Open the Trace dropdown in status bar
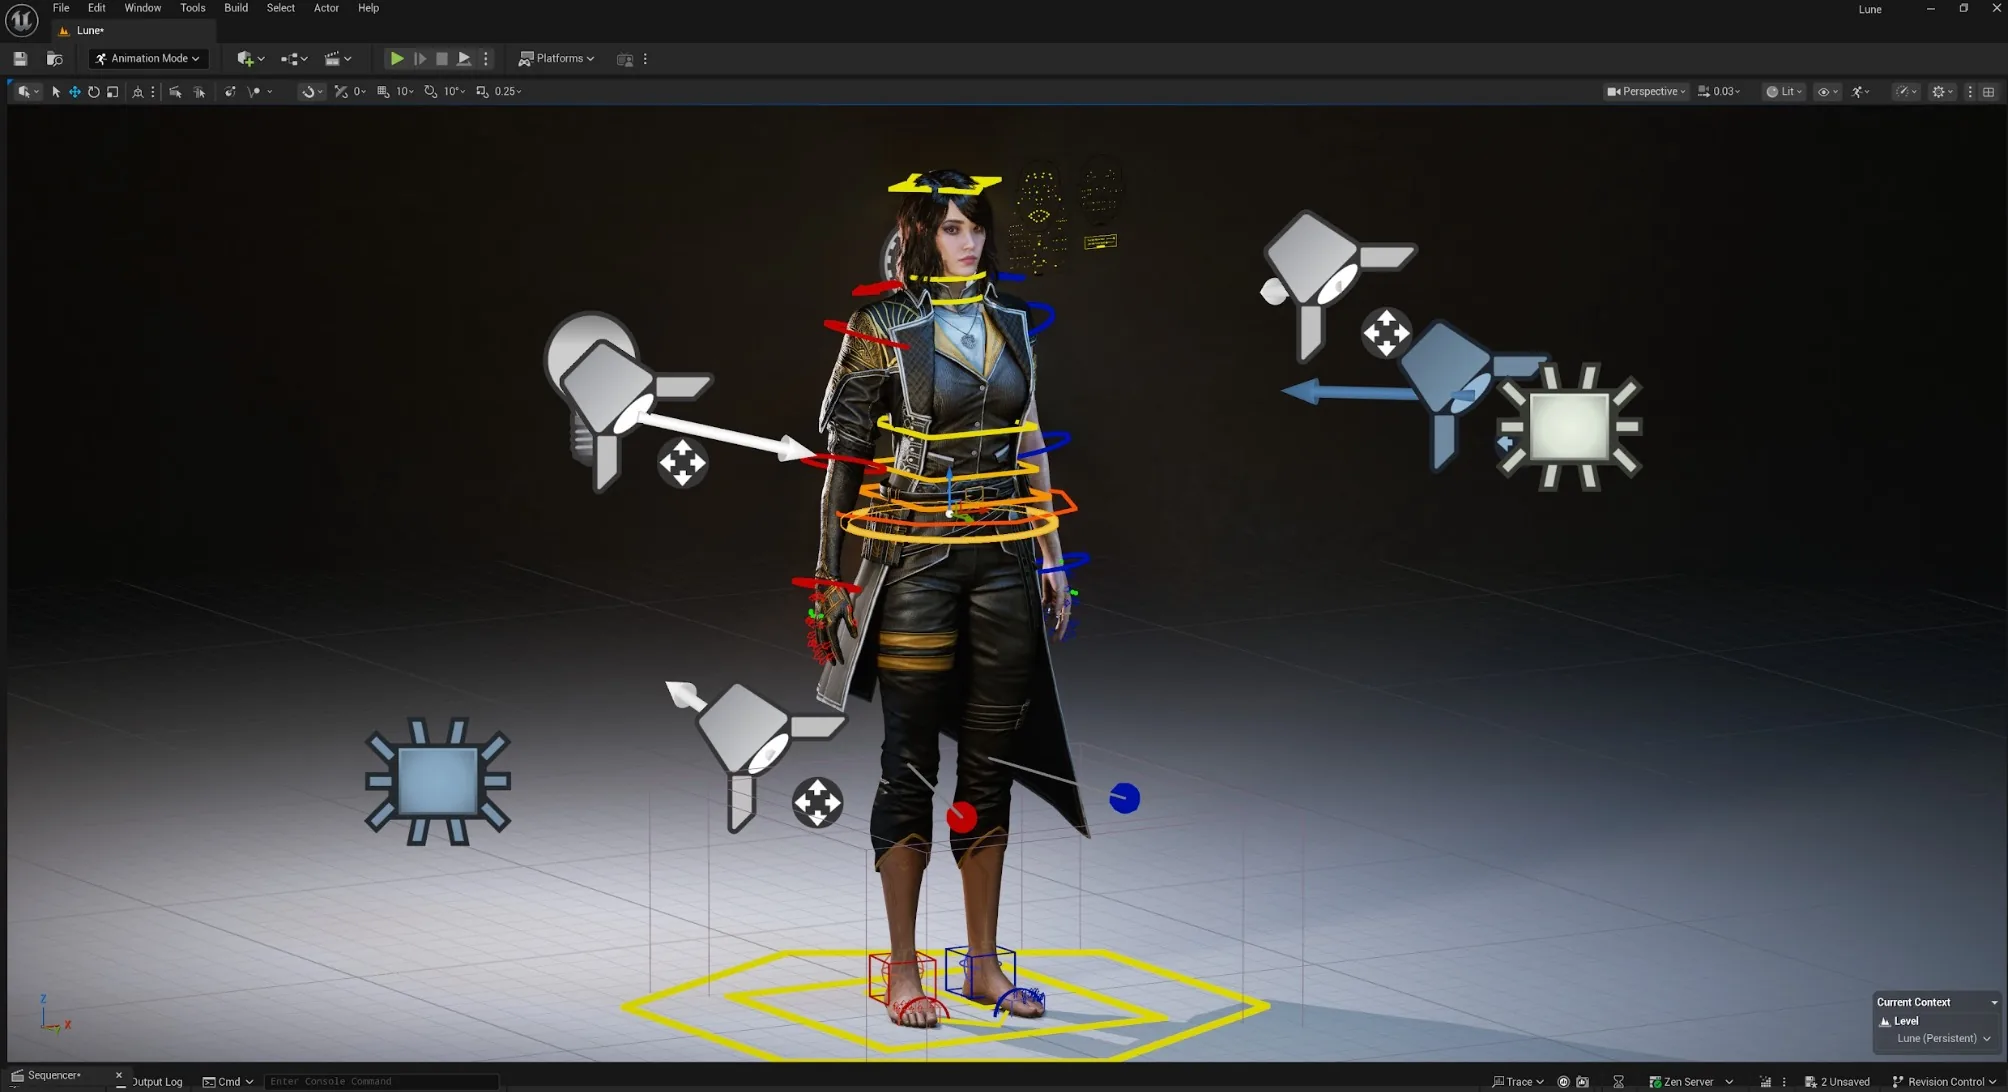Screen dimensions: 2008x1092 point(1518,1082)
